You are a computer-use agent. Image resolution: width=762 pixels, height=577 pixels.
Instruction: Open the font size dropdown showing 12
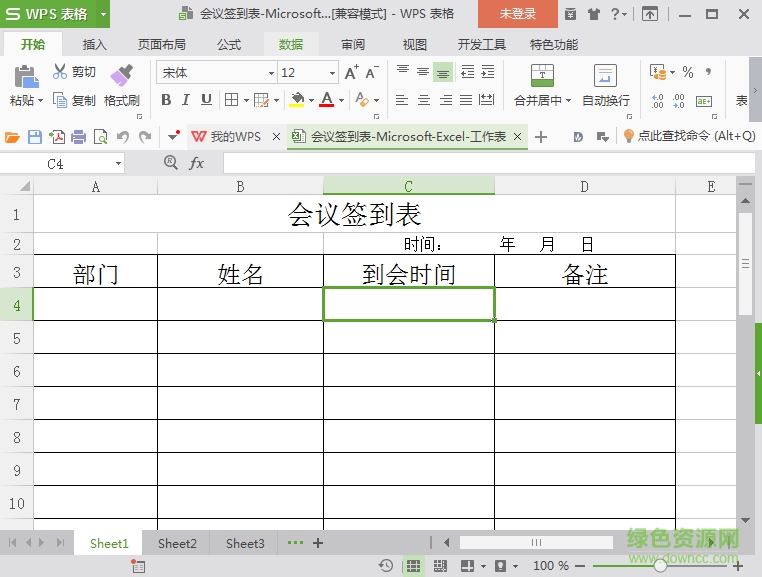[332, 73]
